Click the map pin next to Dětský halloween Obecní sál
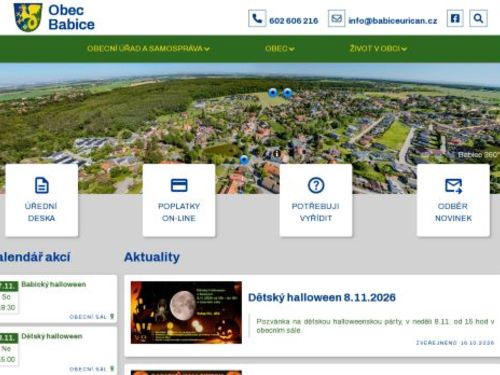Viewport: 500px width, 375px height. click(112, 369)
